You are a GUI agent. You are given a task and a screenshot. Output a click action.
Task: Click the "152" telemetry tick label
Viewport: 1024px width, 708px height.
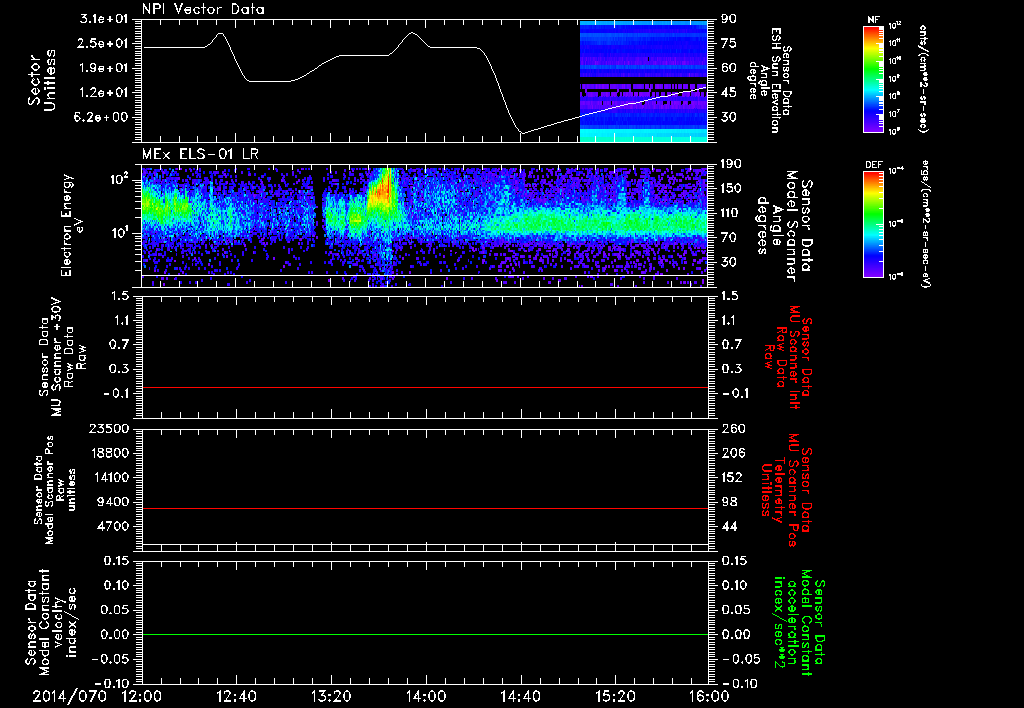733,477
